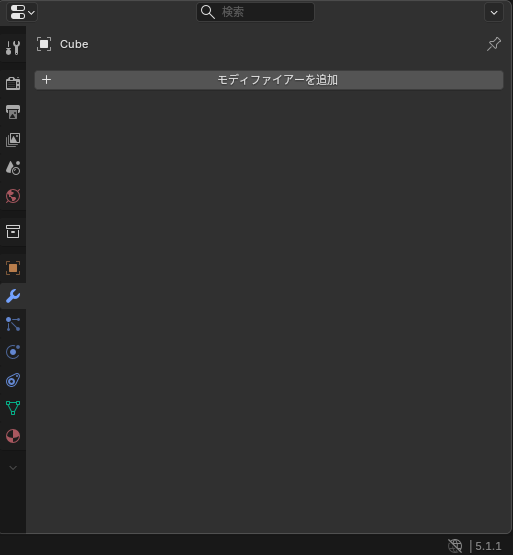The width and height of the screenshot is (513, 555).
Task: Open the Output properties tab
Action: [x=13, y=112]
